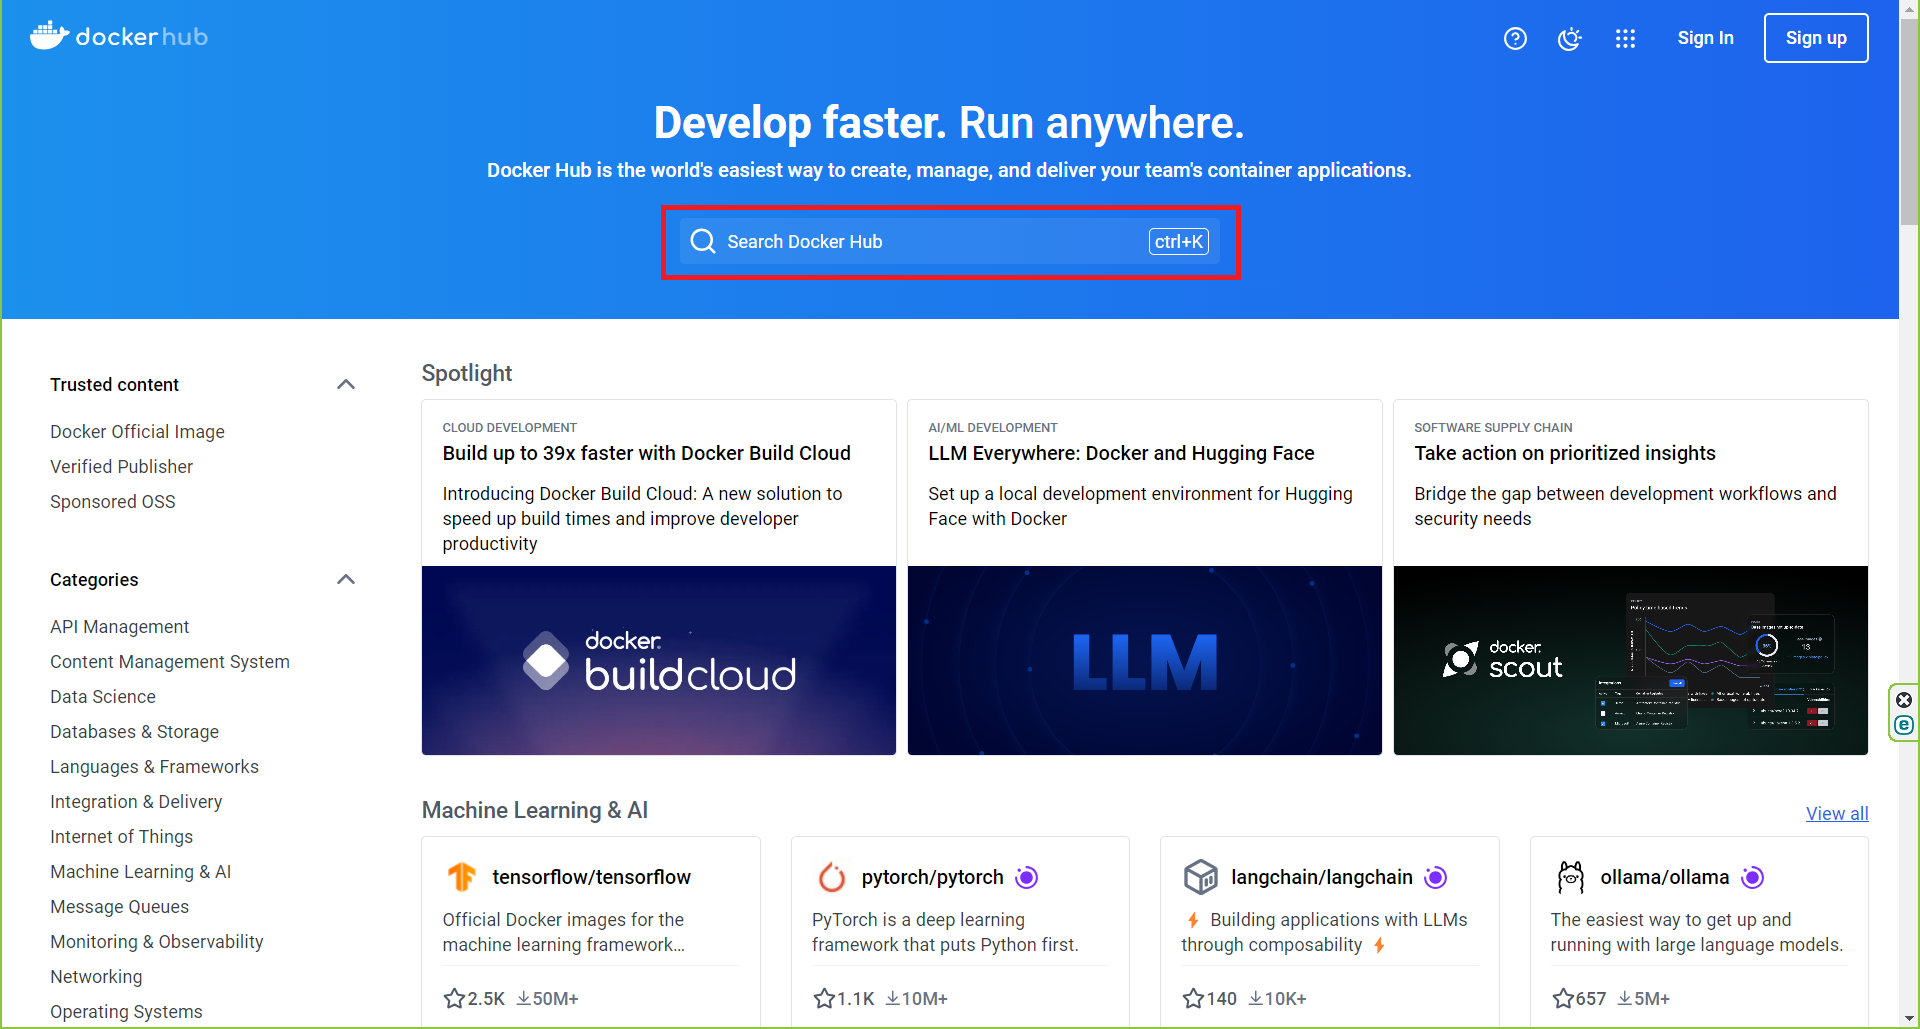Image resolution: width=1920 pixels, height=1029 pixels.
Task: Collapse the Categories section
Action: tap(346, 580)
